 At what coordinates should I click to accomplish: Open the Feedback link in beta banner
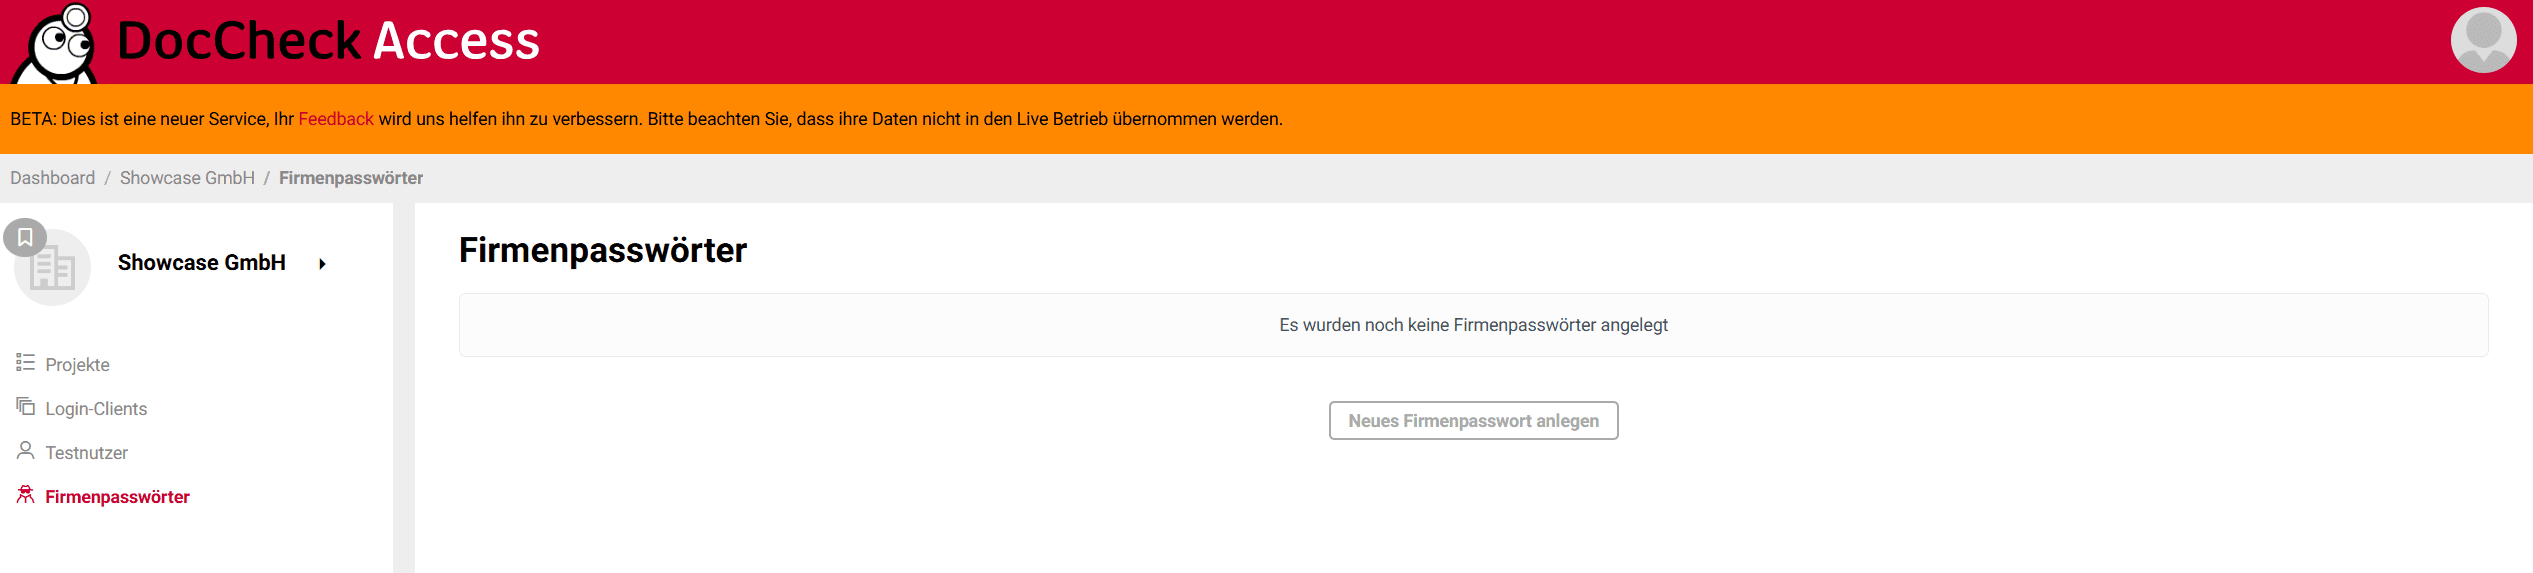pos(336,119)
